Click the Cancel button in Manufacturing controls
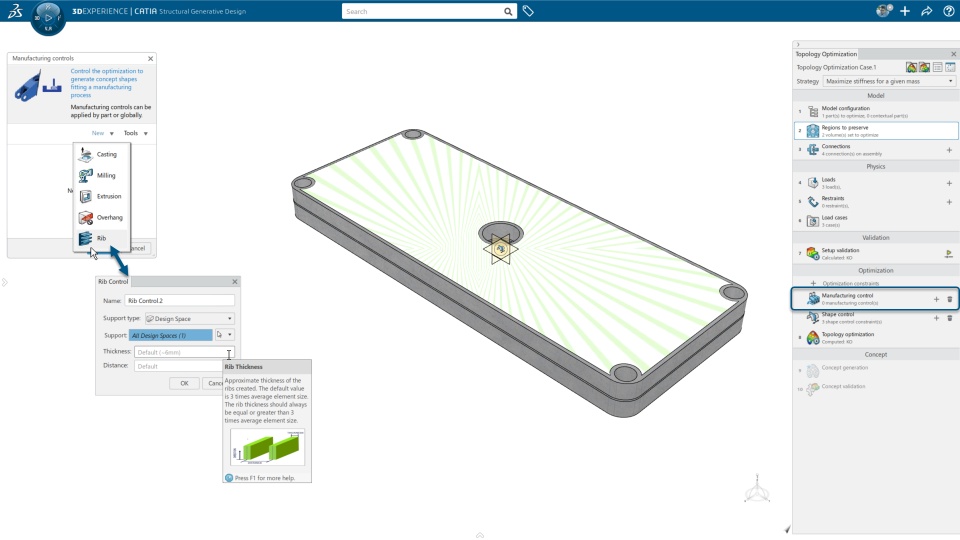This screenshot has width=960, height=540. pos(141,249)
